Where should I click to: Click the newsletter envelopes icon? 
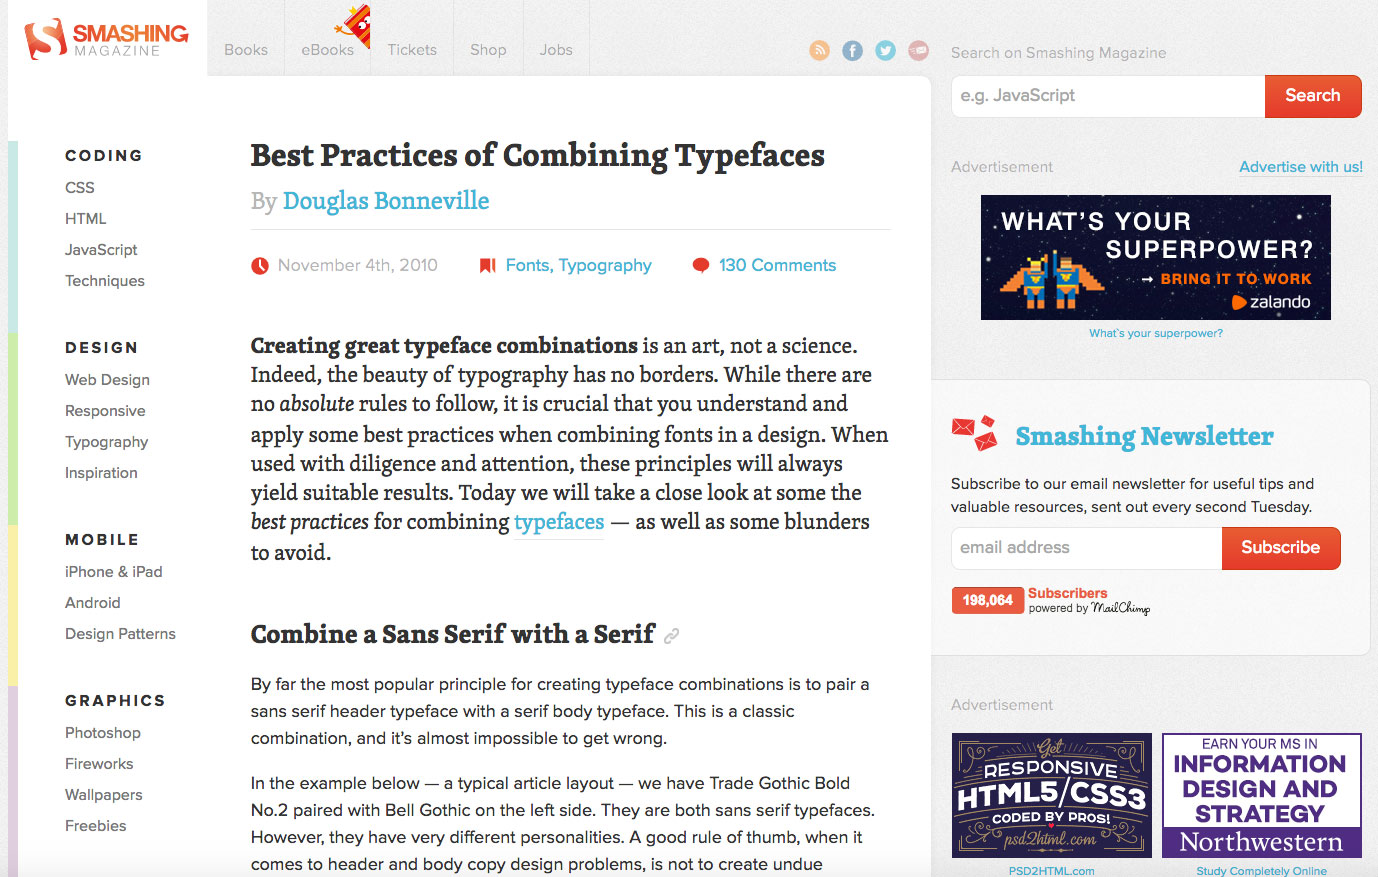pos(974,433)
